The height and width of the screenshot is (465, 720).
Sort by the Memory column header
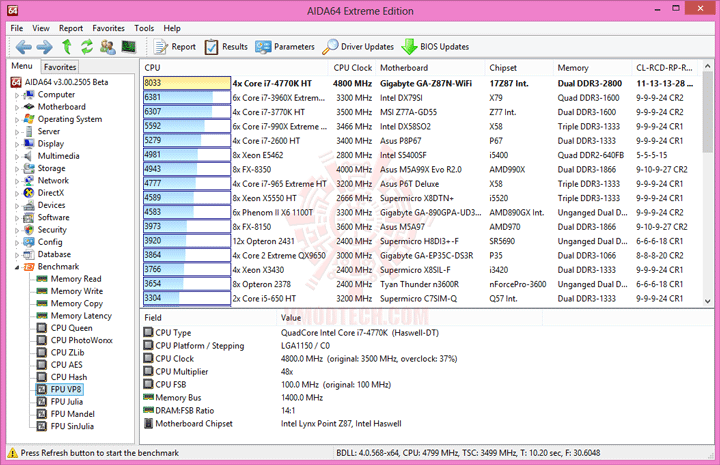592,68
